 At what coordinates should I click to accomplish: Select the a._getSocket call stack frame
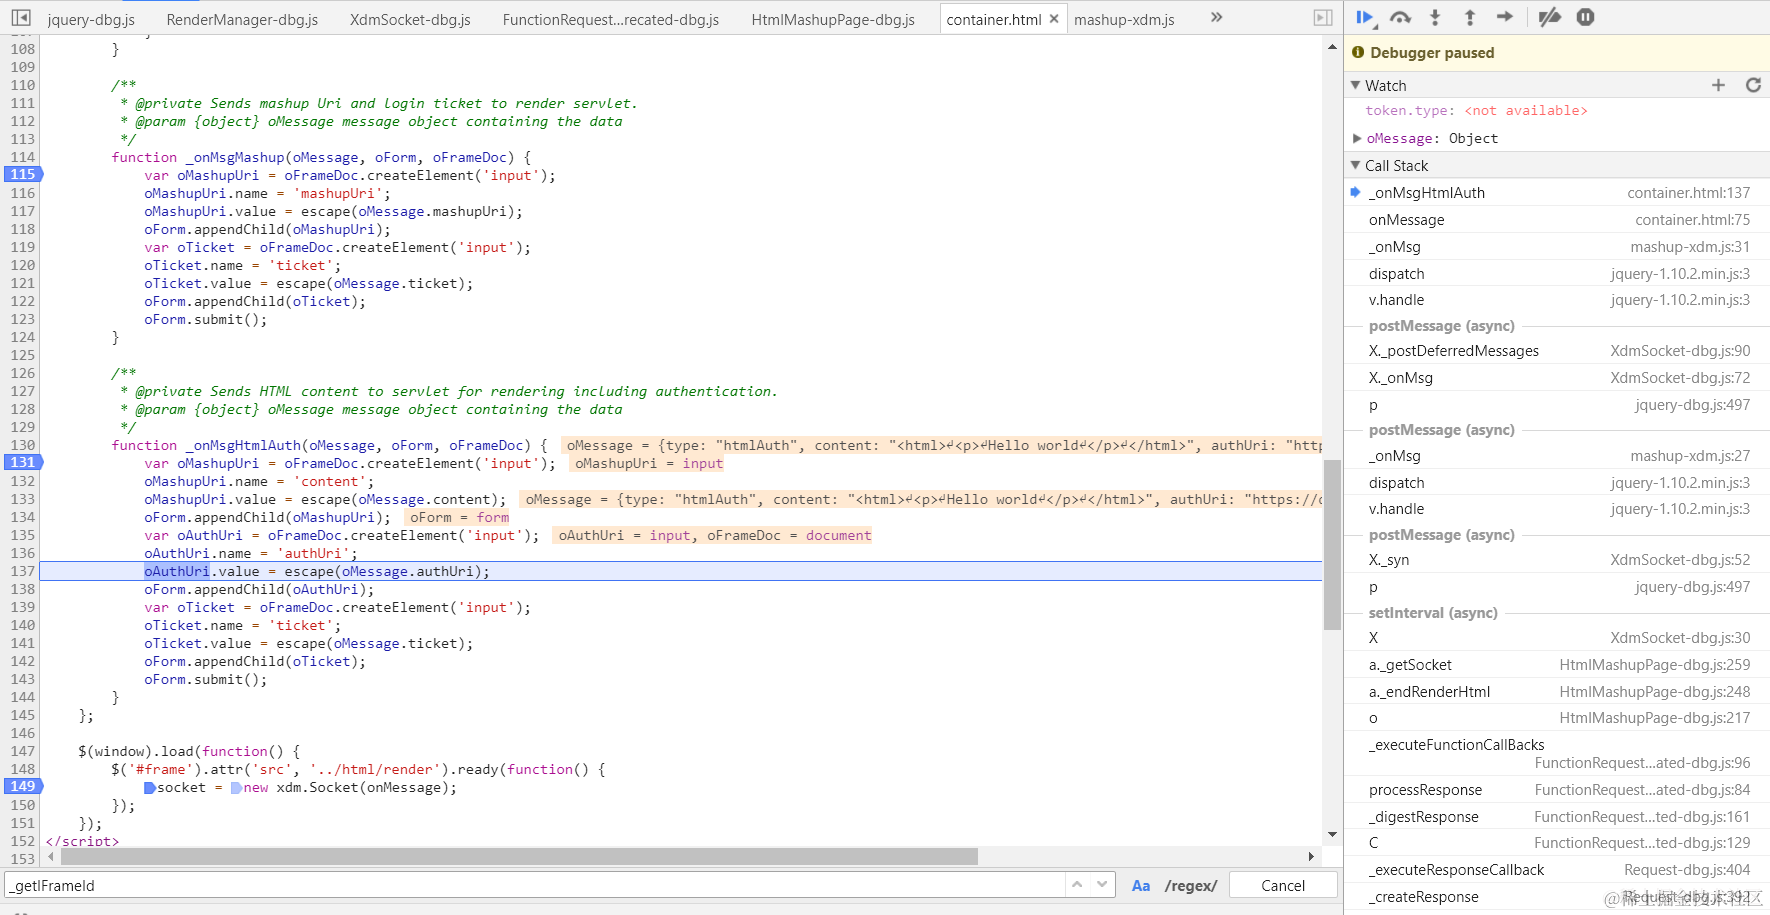pos(1557,664)
